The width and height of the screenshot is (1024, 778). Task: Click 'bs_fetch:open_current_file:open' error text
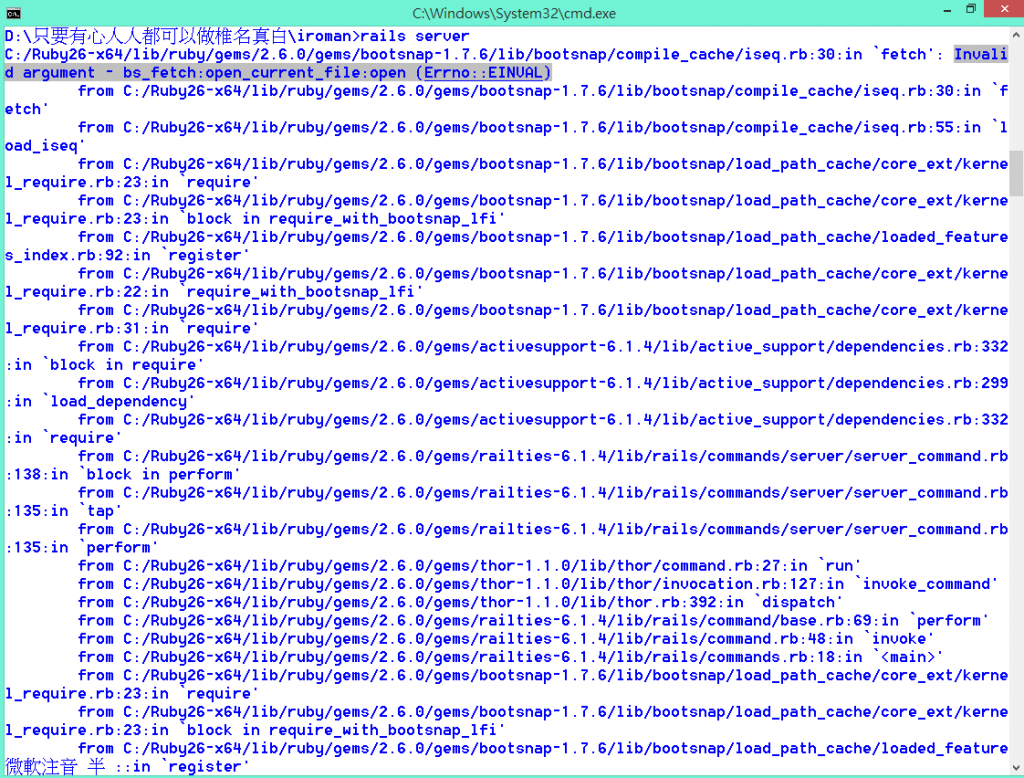click(x=264, y=73)
